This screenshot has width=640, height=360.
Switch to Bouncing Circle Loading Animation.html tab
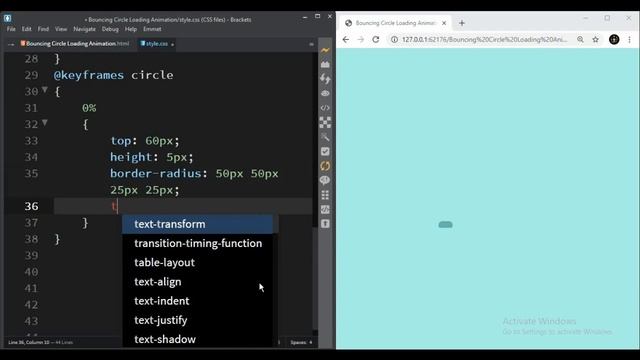[75, 44]
